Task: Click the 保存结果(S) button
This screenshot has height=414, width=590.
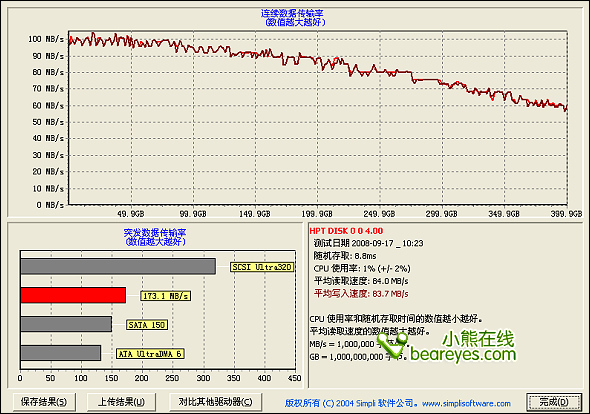Action: [44, 402]
